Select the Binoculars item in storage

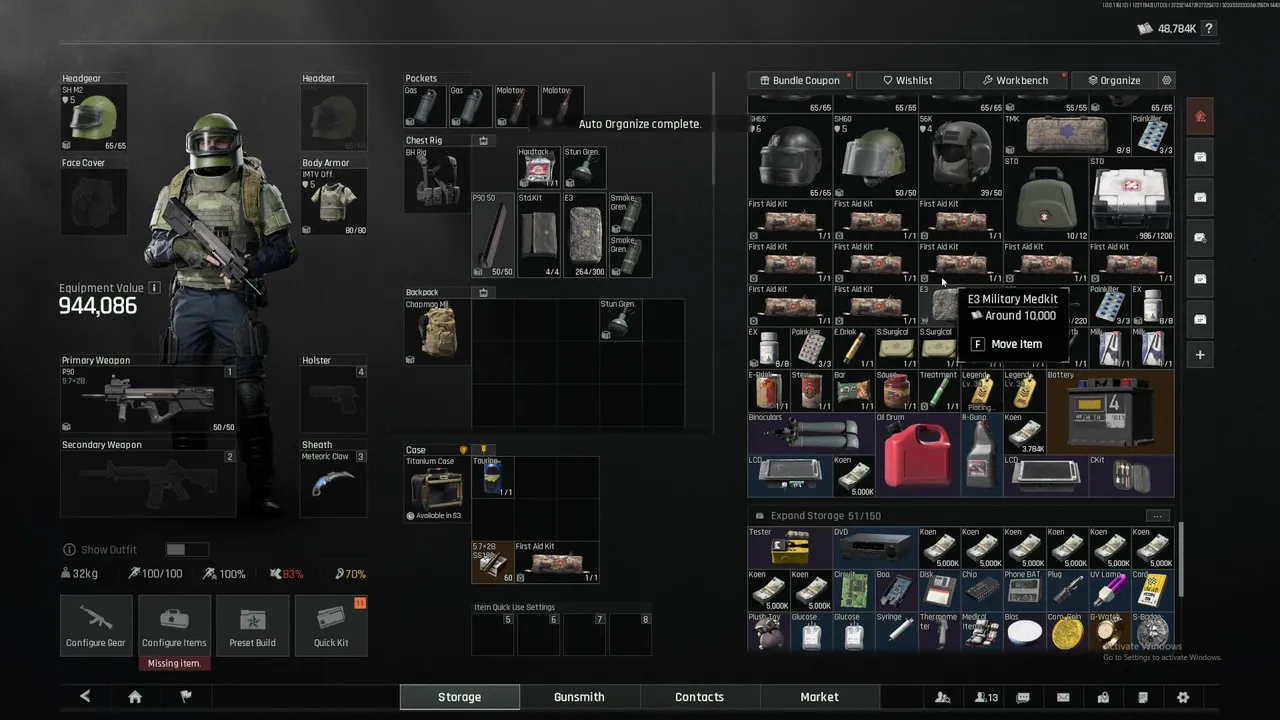pos(811,433)
